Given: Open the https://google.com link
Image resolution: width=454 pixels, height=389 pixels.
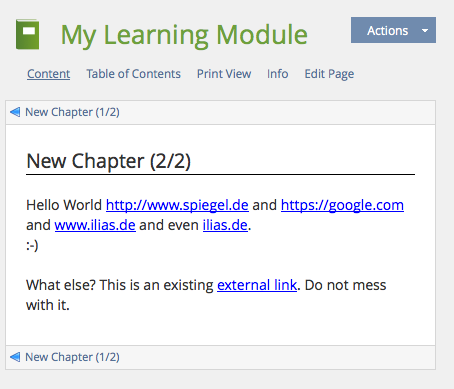Looking at the screenshot, I should pos(342,205).
